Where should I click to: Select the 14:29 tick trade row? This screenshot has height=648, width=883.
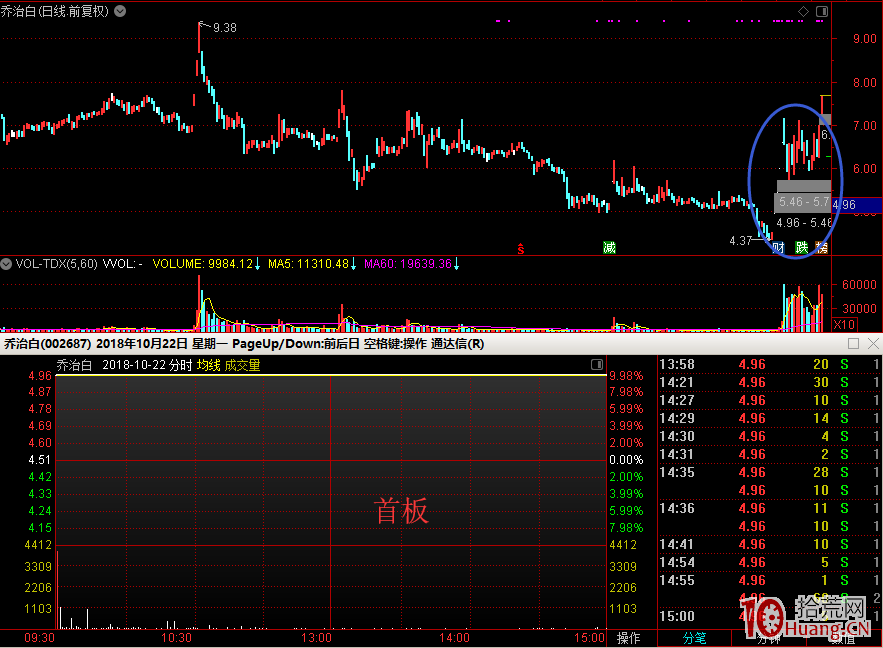pos(769,418)
